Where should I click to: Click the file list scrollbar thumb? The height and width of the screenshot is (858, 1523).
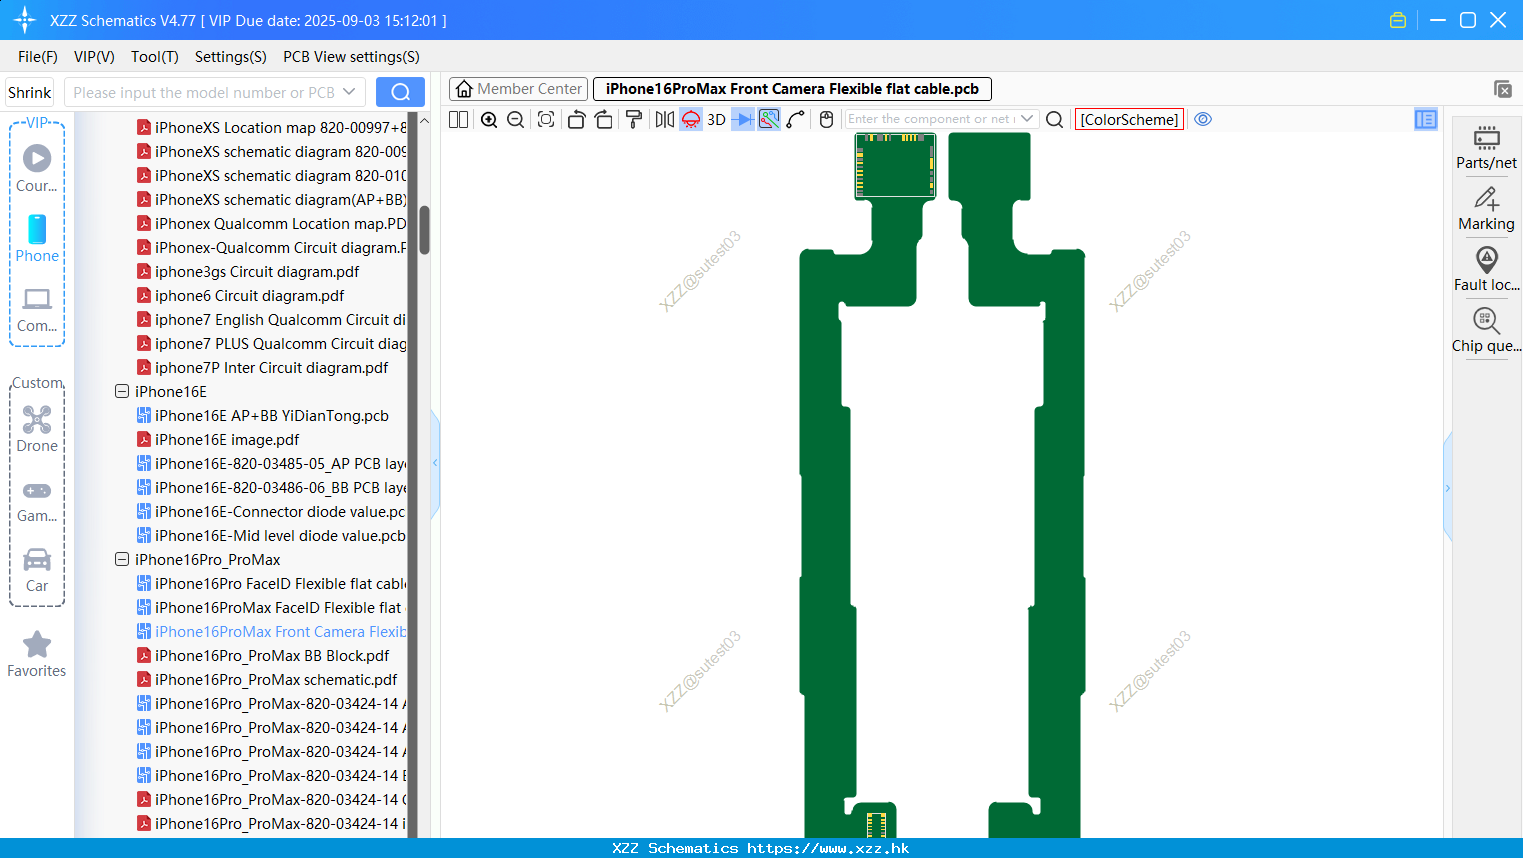tap(424, 230)
